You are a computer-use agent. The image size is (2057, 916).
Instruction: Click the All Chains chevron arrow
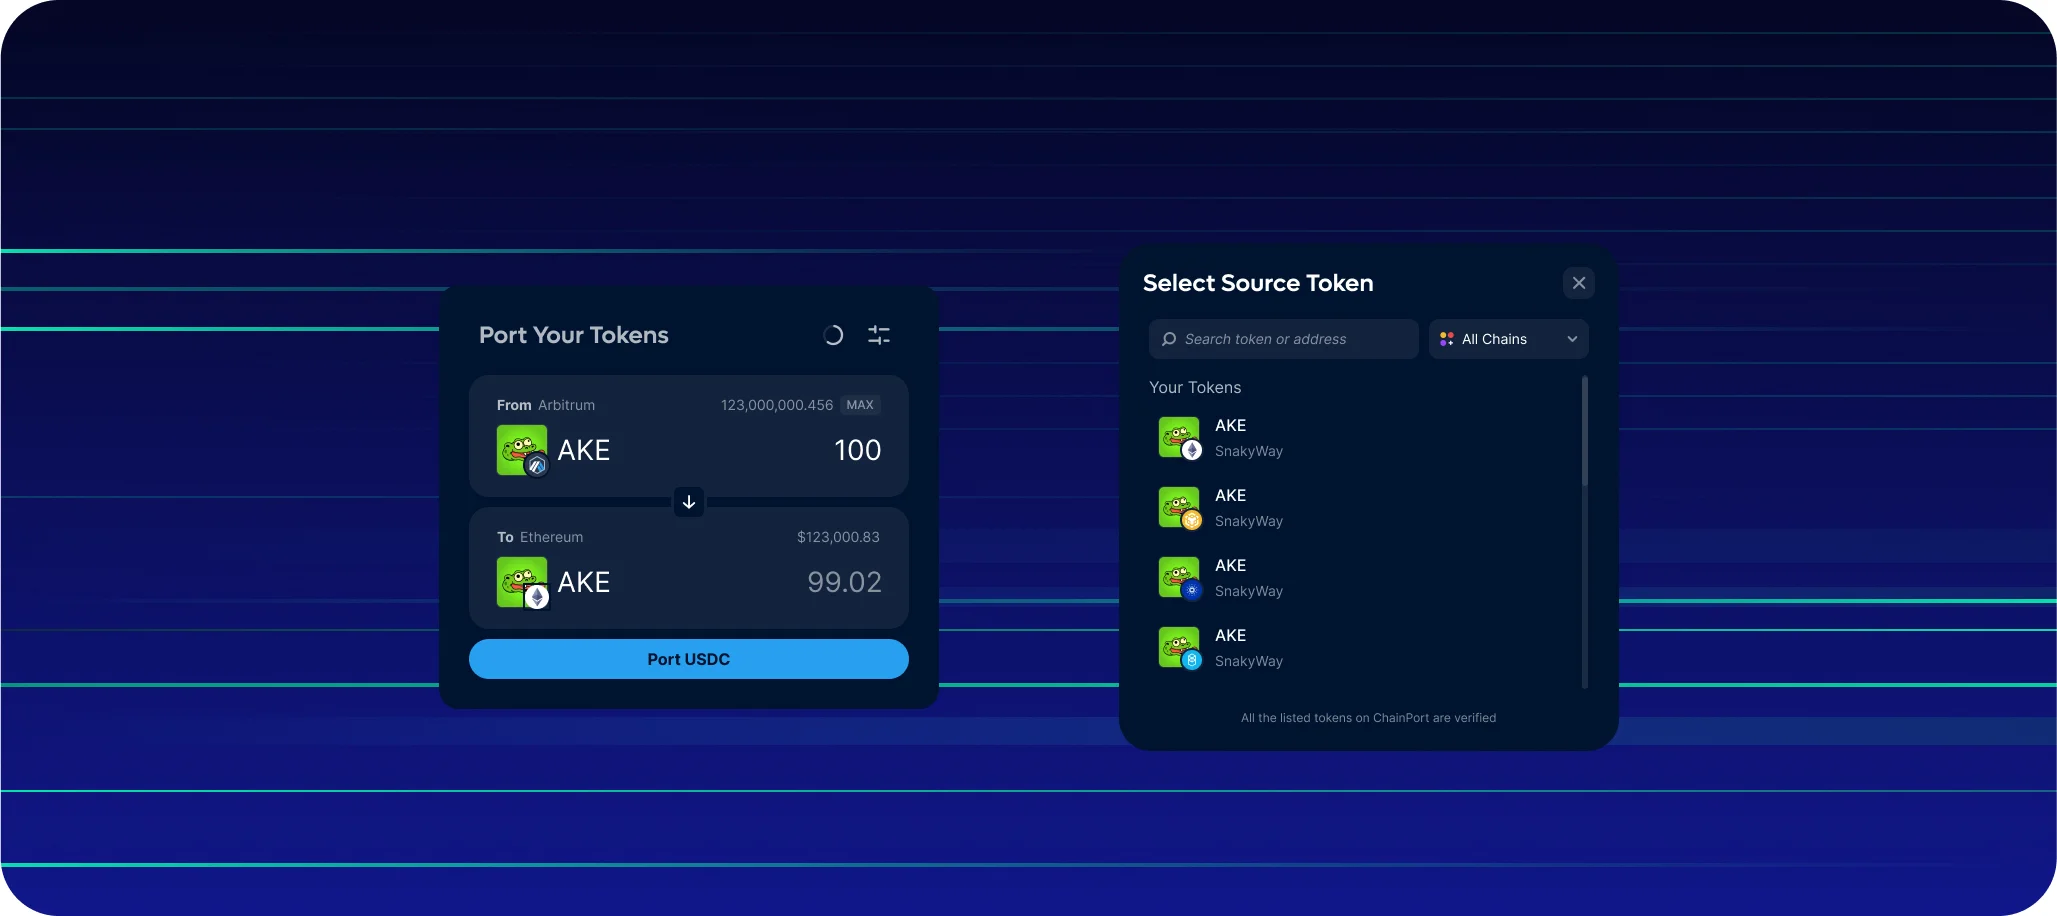[x=1572, y=339]
